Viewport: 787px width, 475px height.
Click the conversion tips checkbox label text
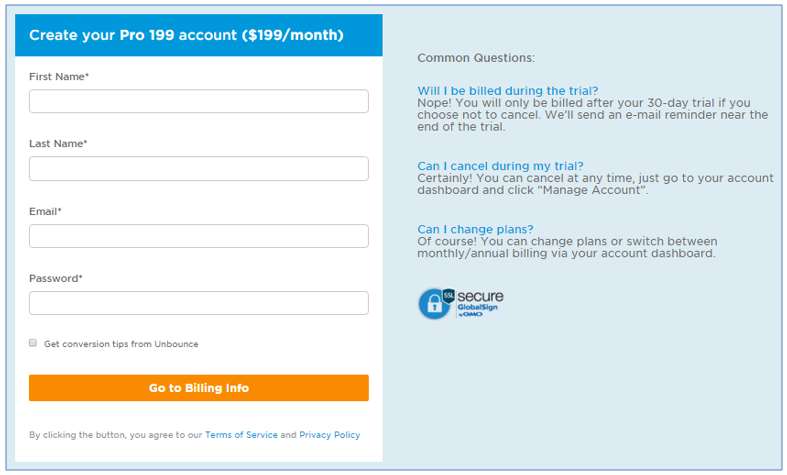[x=121, y=344]
